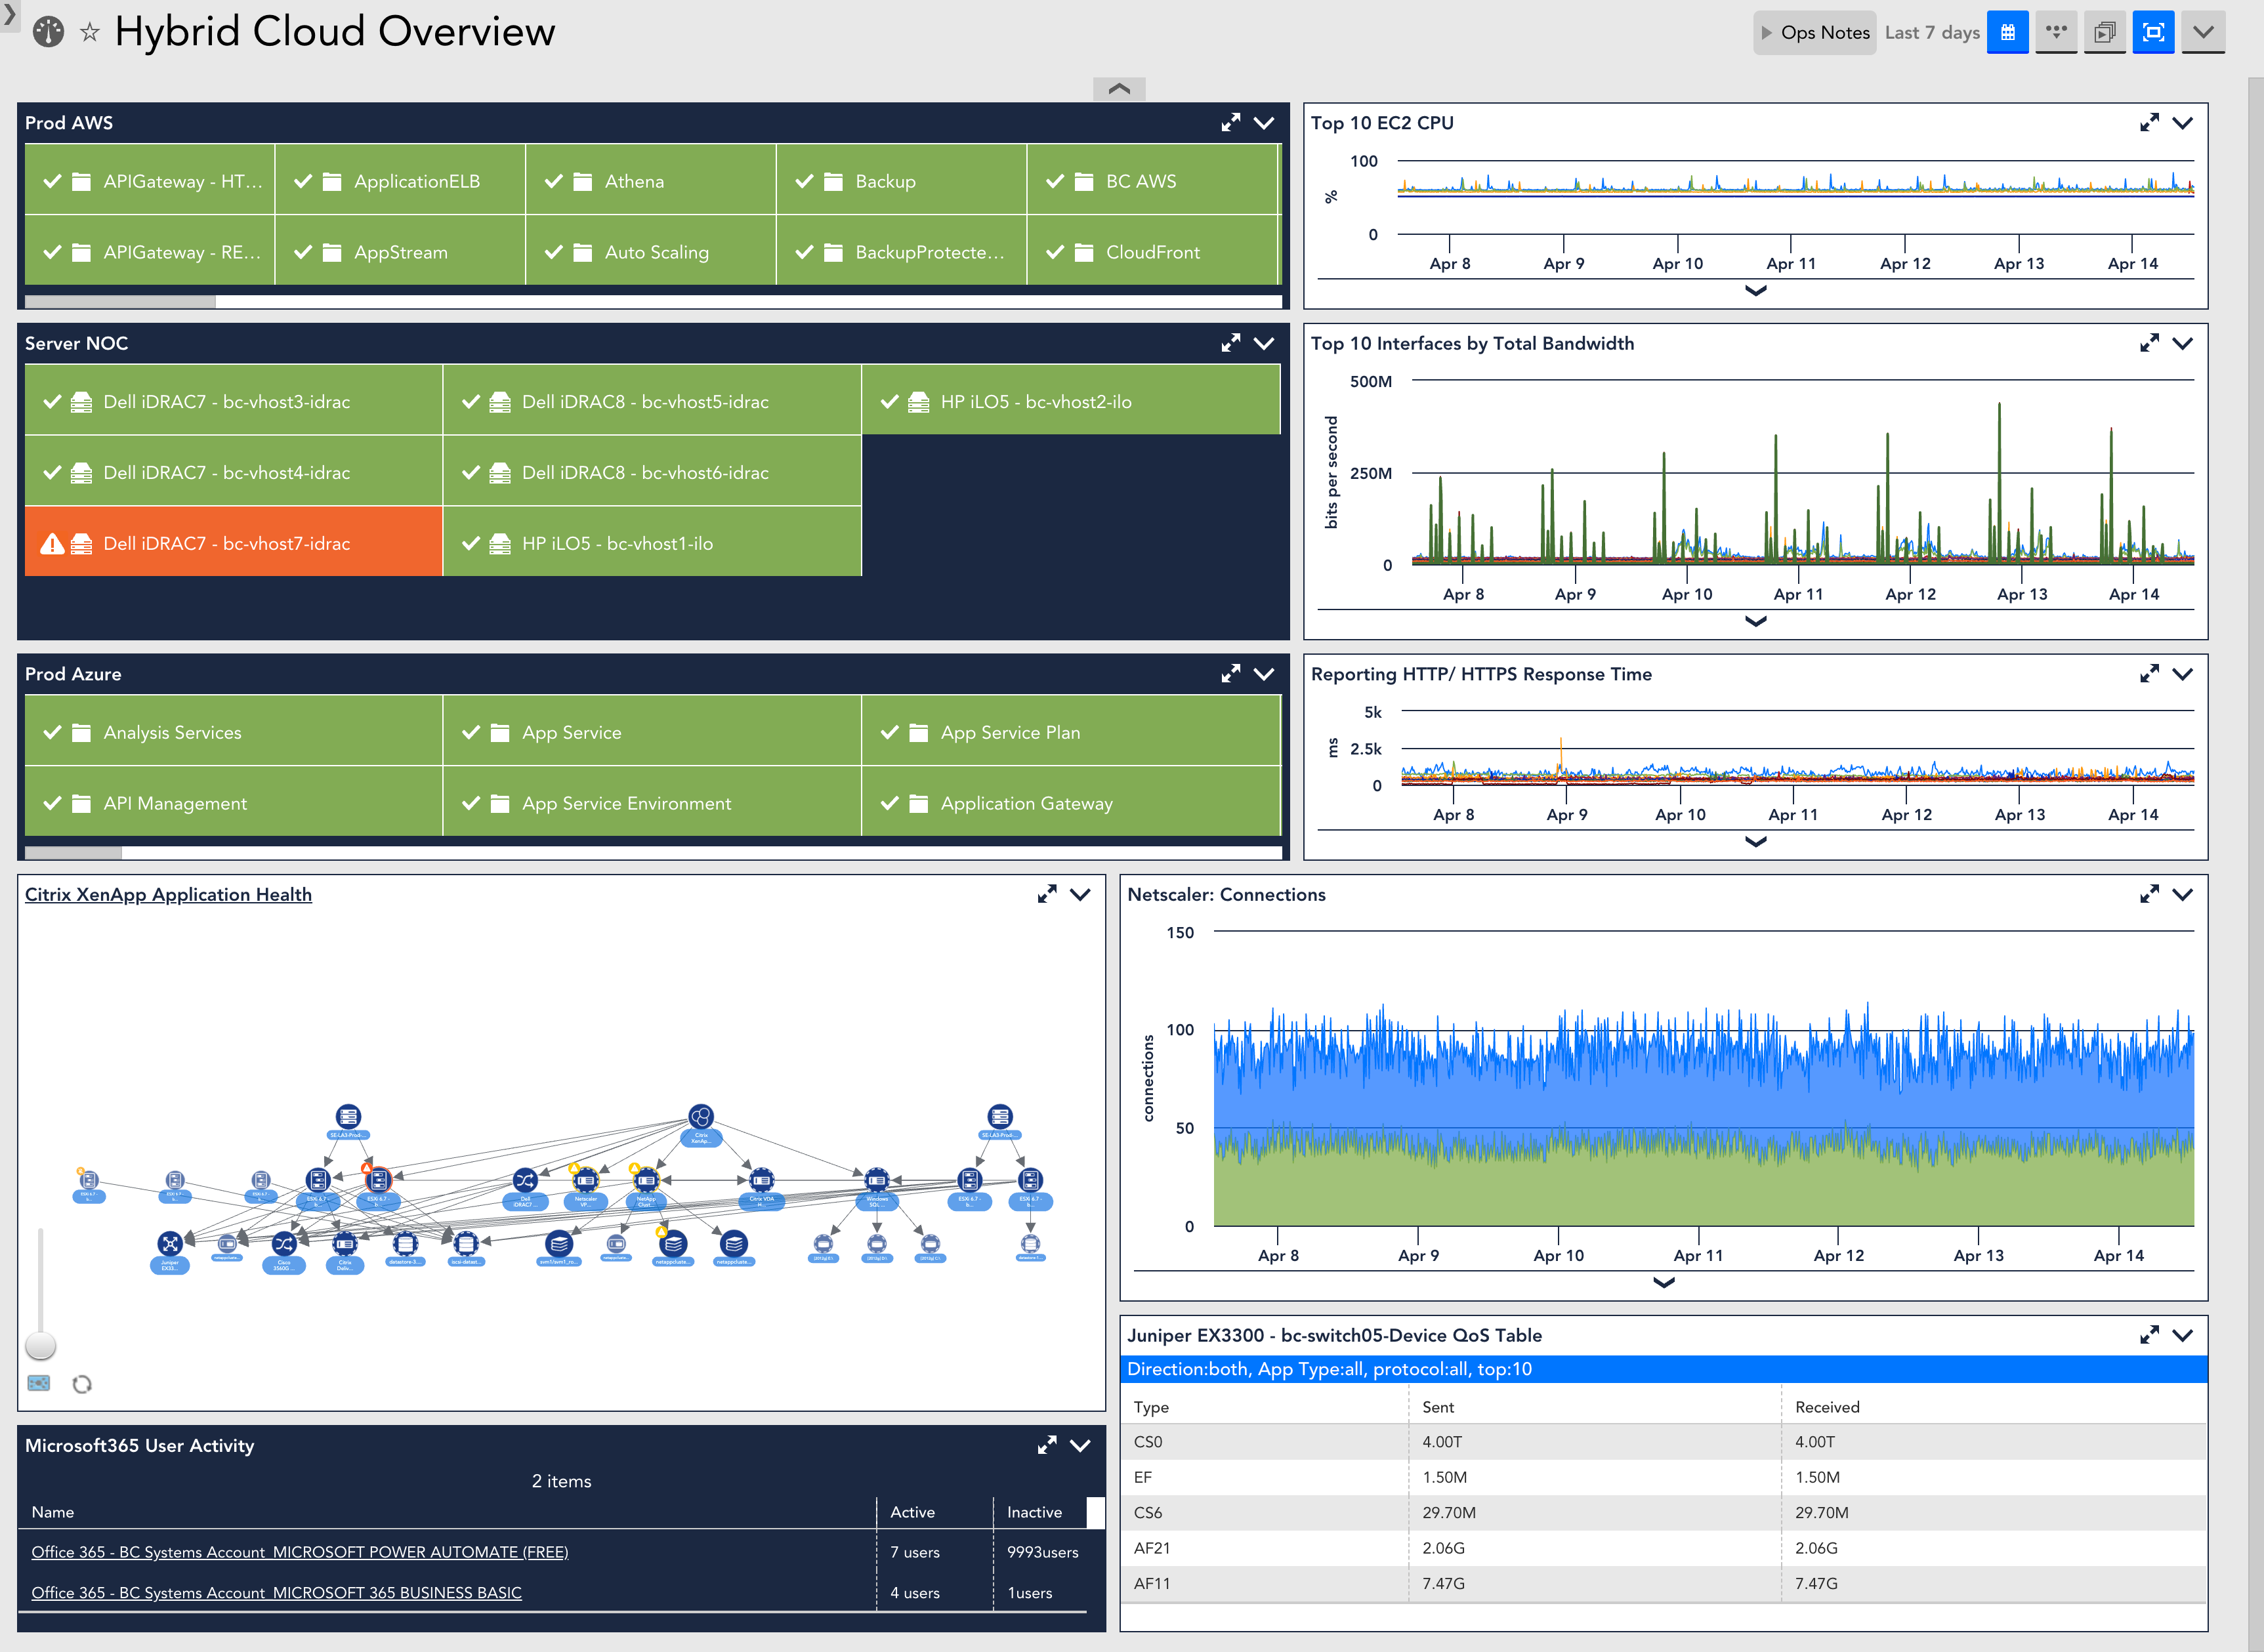Viewport: 2264px width, 1652px height.
Task: Uncheck the Athena service in Prod AWS
Action: (555, 181)
